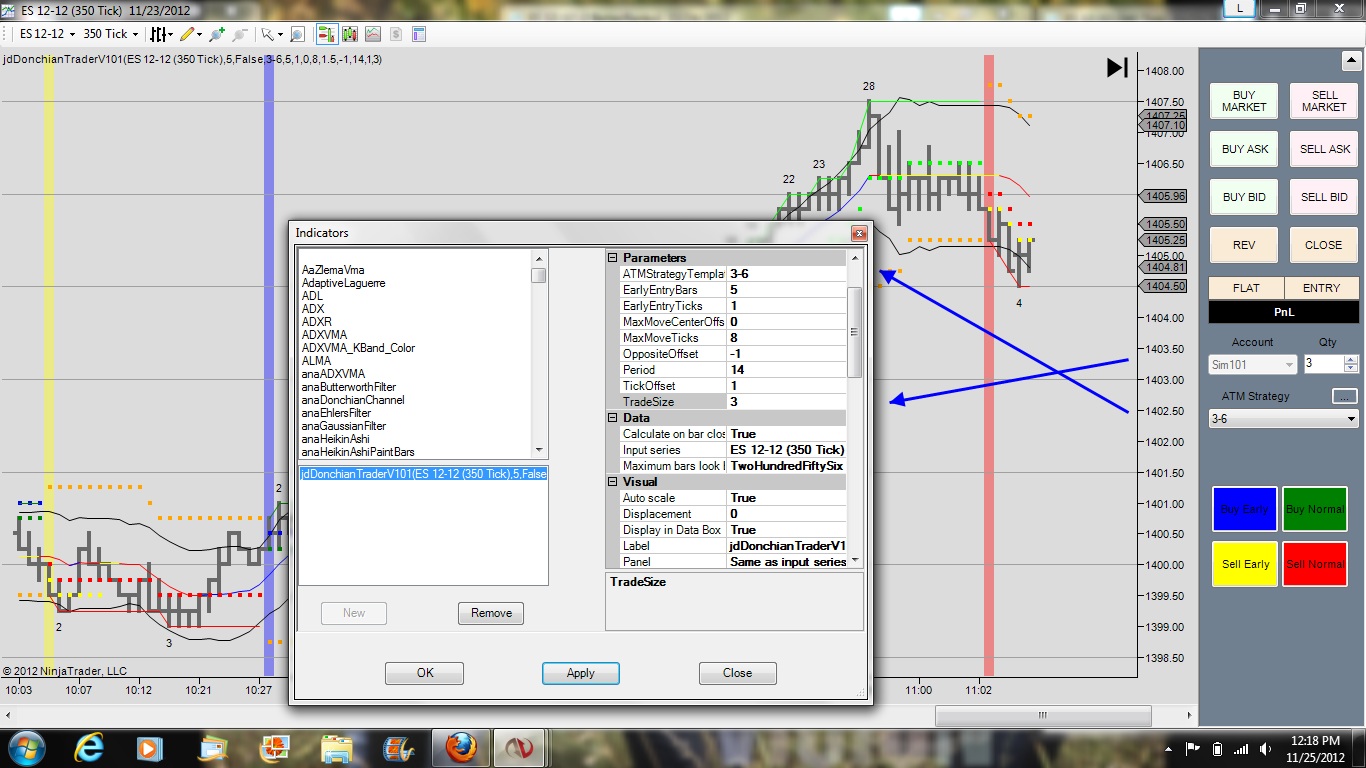This screenshot has width=1366, height=768.
Task: Click the SELL MARKET button
Action: click(x=1324, y=101)
